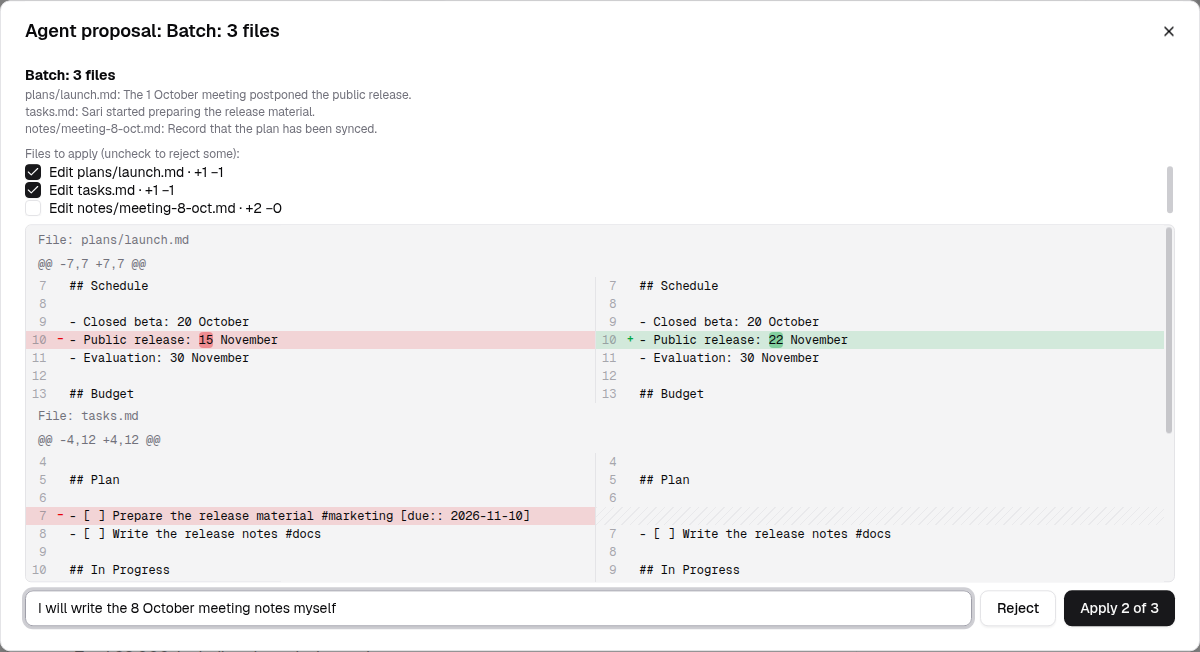Click Apply 2 of 3 button

pyautogui.click(x=1119, y=608)
